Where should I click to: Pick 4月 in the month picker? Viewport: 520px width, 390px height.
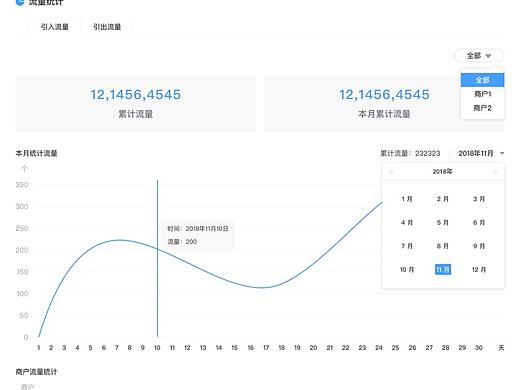(x=407, y=222)
